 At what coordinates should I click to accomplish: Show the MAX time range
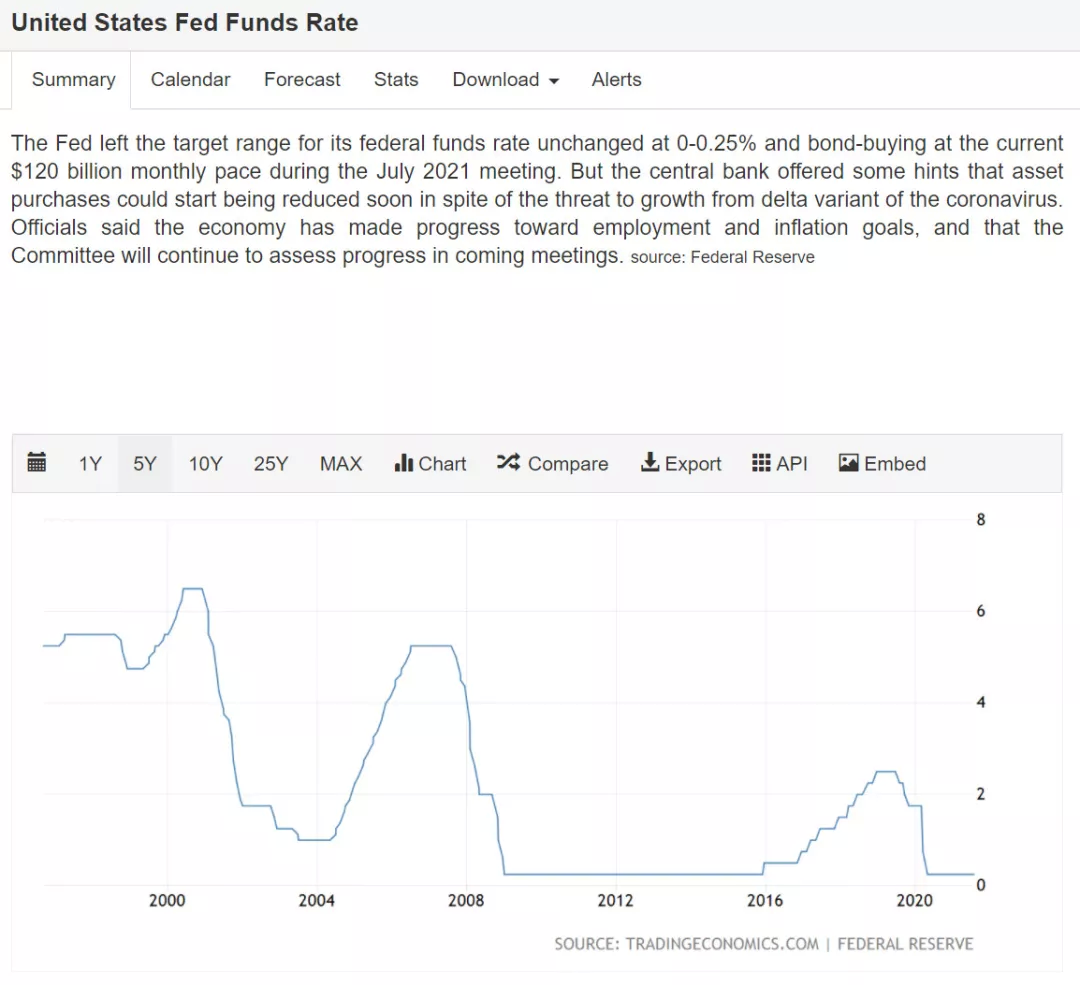[341, 464]
